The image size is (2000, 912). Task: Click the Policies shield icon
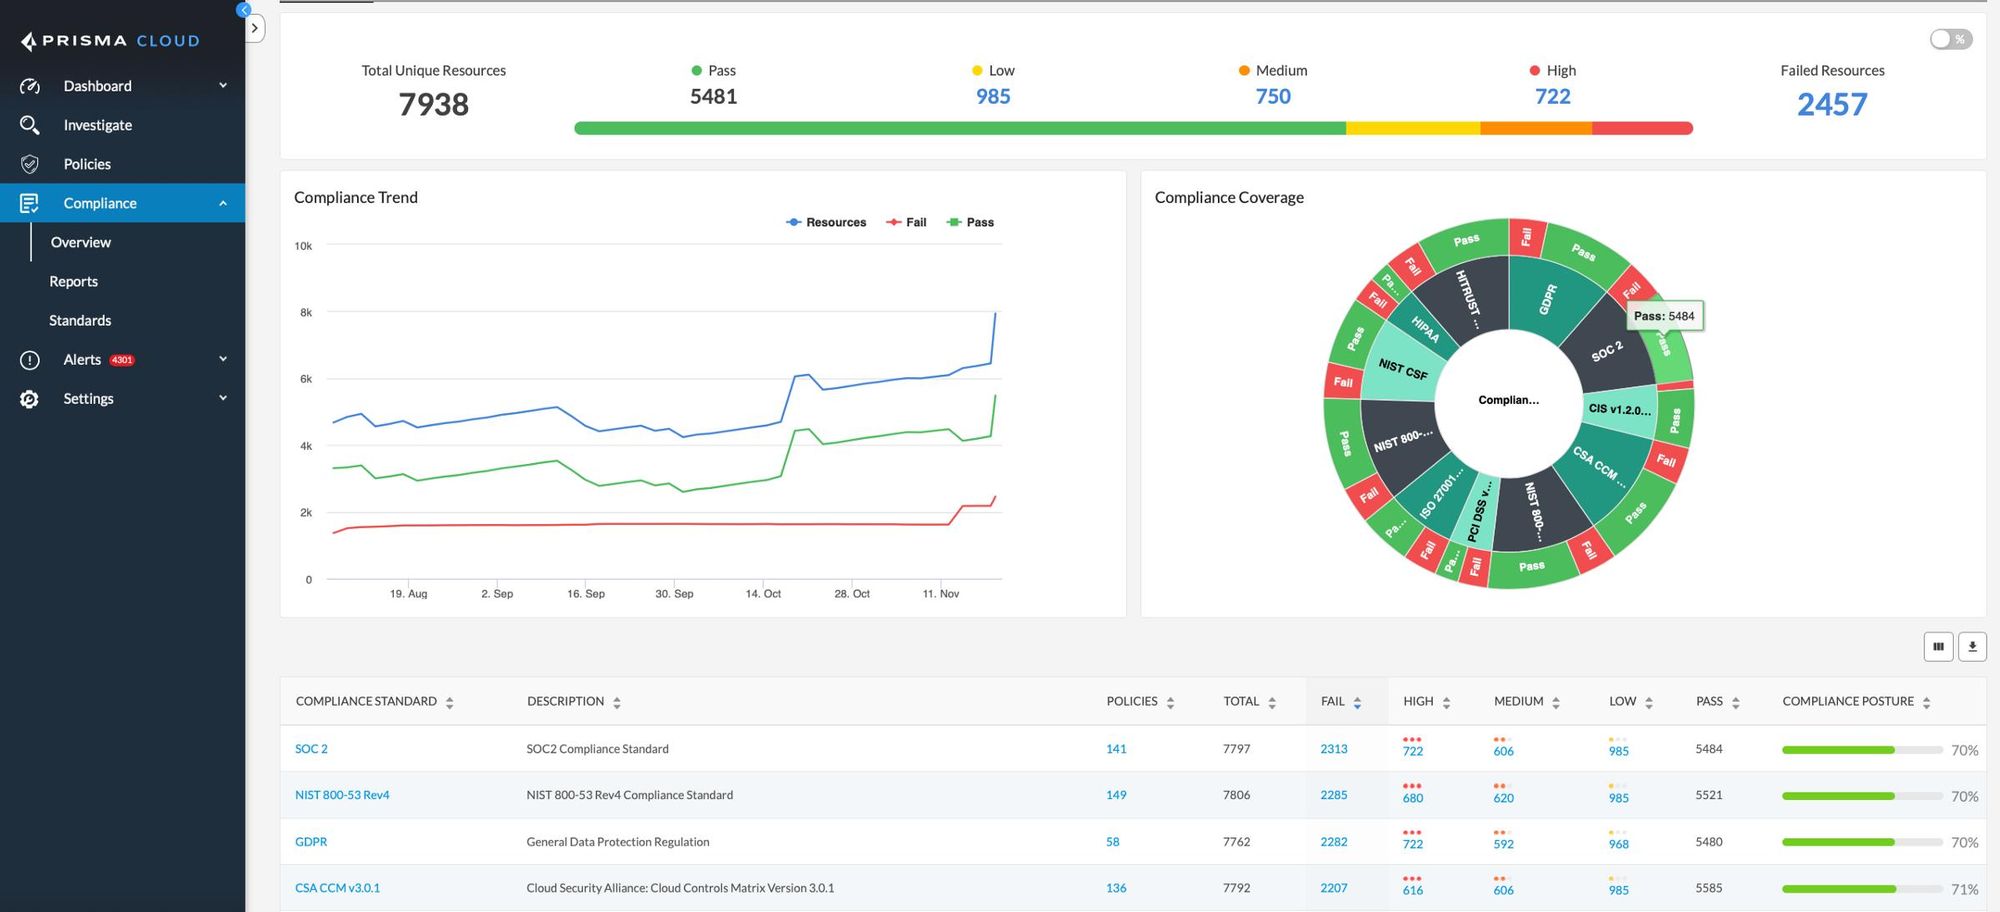(30, 164)
